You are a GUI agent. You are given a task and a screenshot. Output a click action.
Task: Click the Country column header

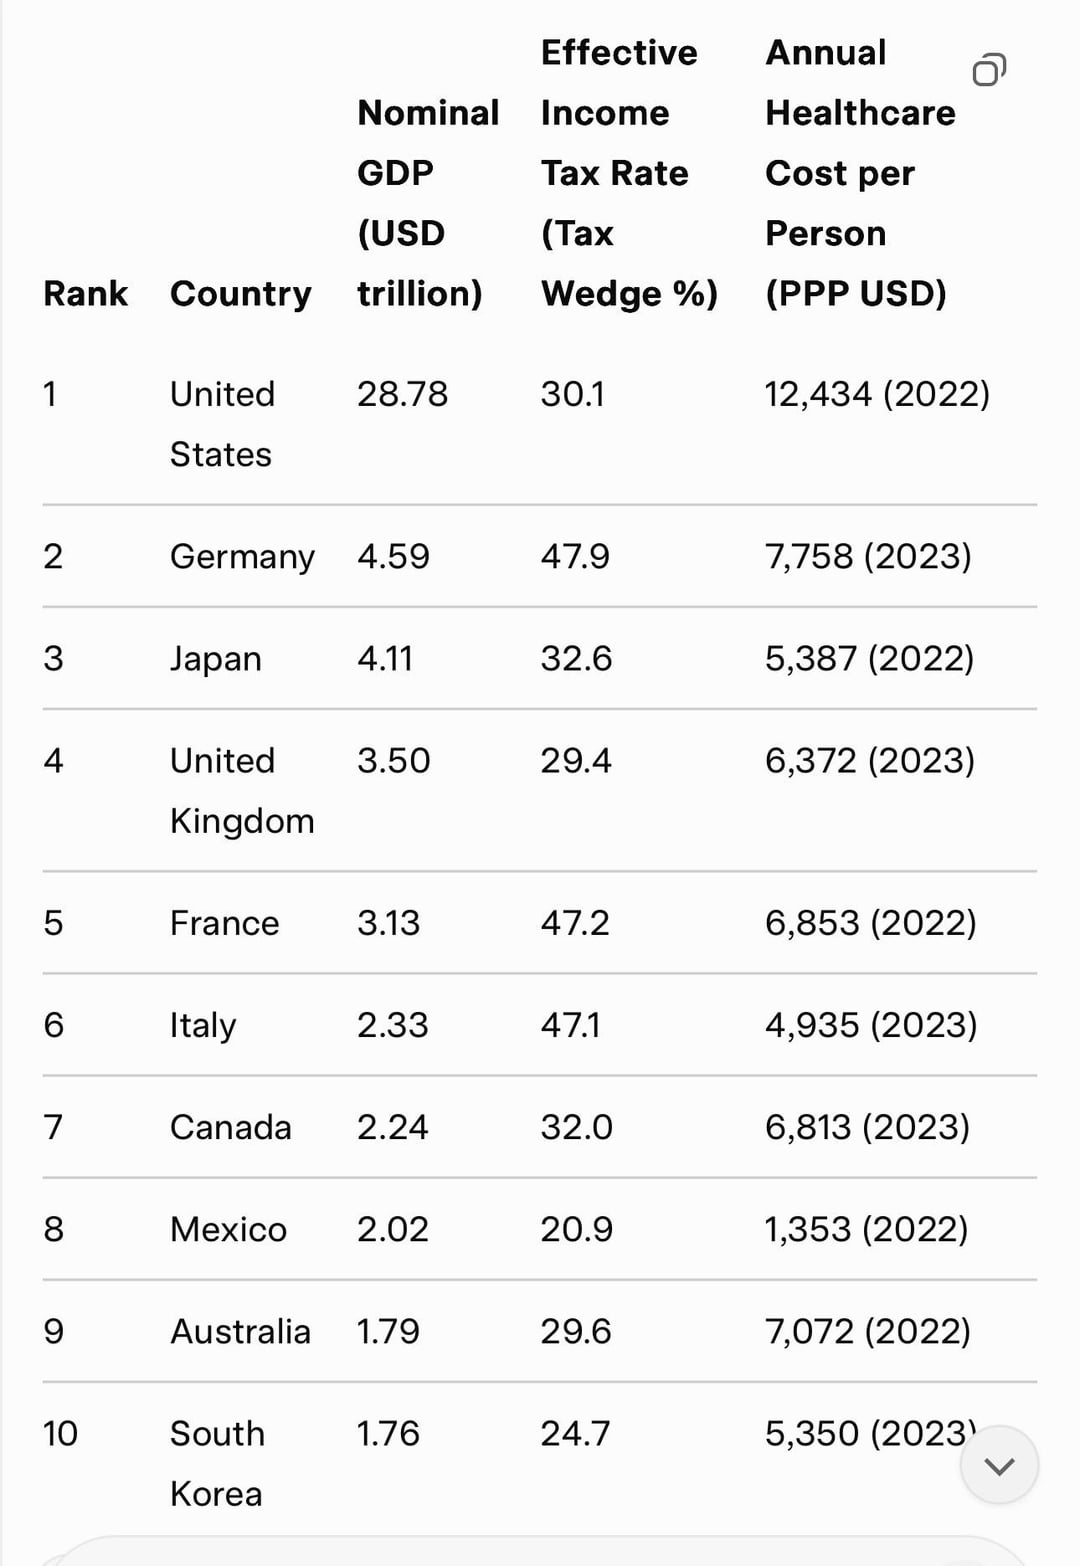click(x=240, y=293)
